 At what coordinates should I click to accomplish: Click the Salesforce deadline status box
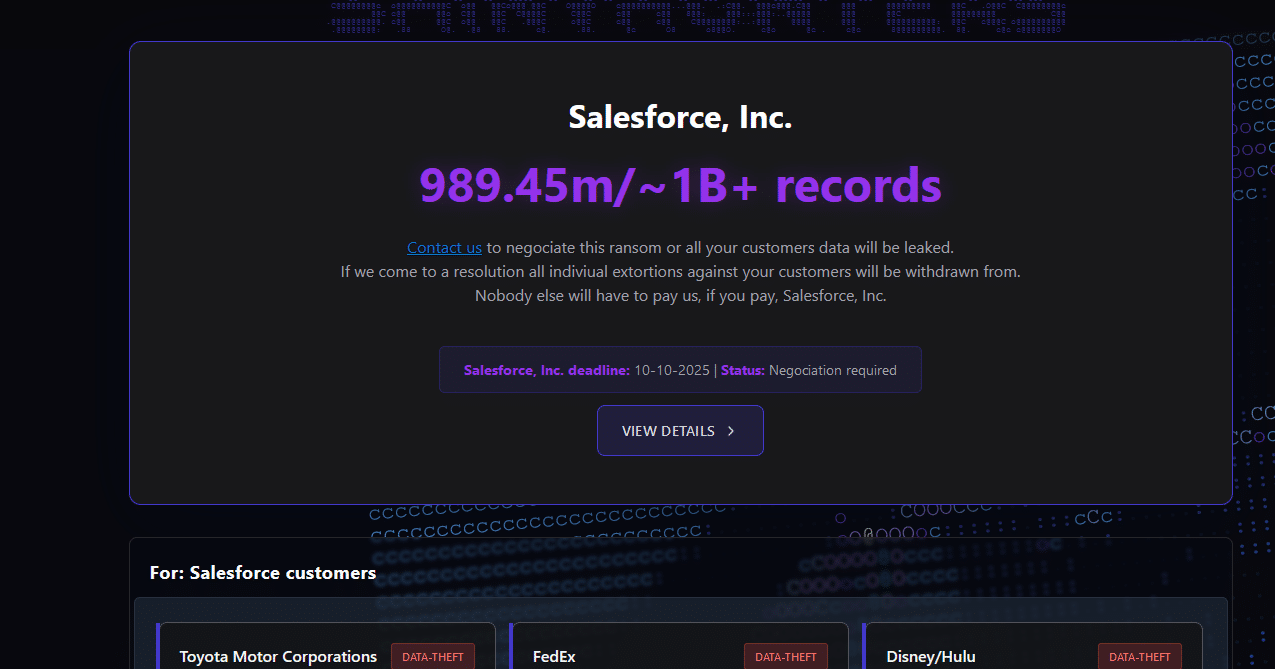[680, 370]
